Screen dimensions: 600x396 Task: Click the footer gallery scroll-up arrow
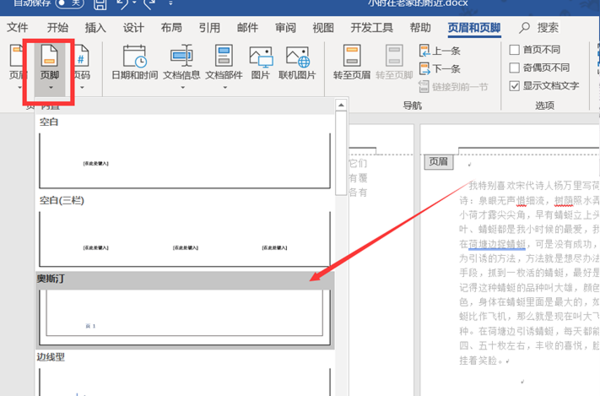pyautogui.click(x=341, y=105)
